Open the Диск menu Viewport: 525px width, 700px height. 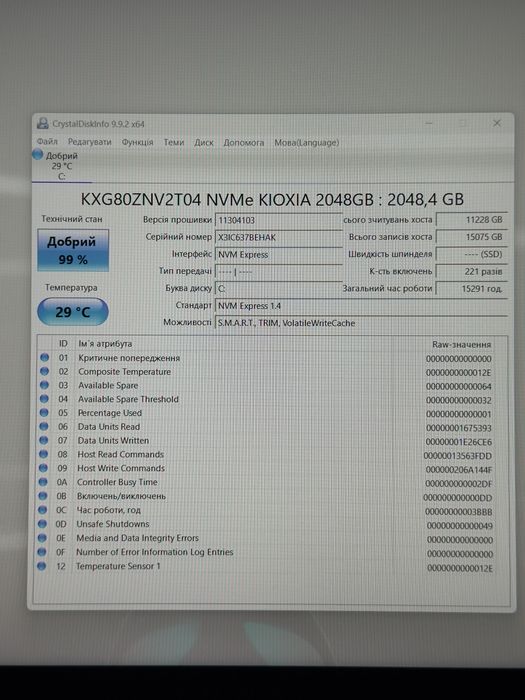click(204, 143)
